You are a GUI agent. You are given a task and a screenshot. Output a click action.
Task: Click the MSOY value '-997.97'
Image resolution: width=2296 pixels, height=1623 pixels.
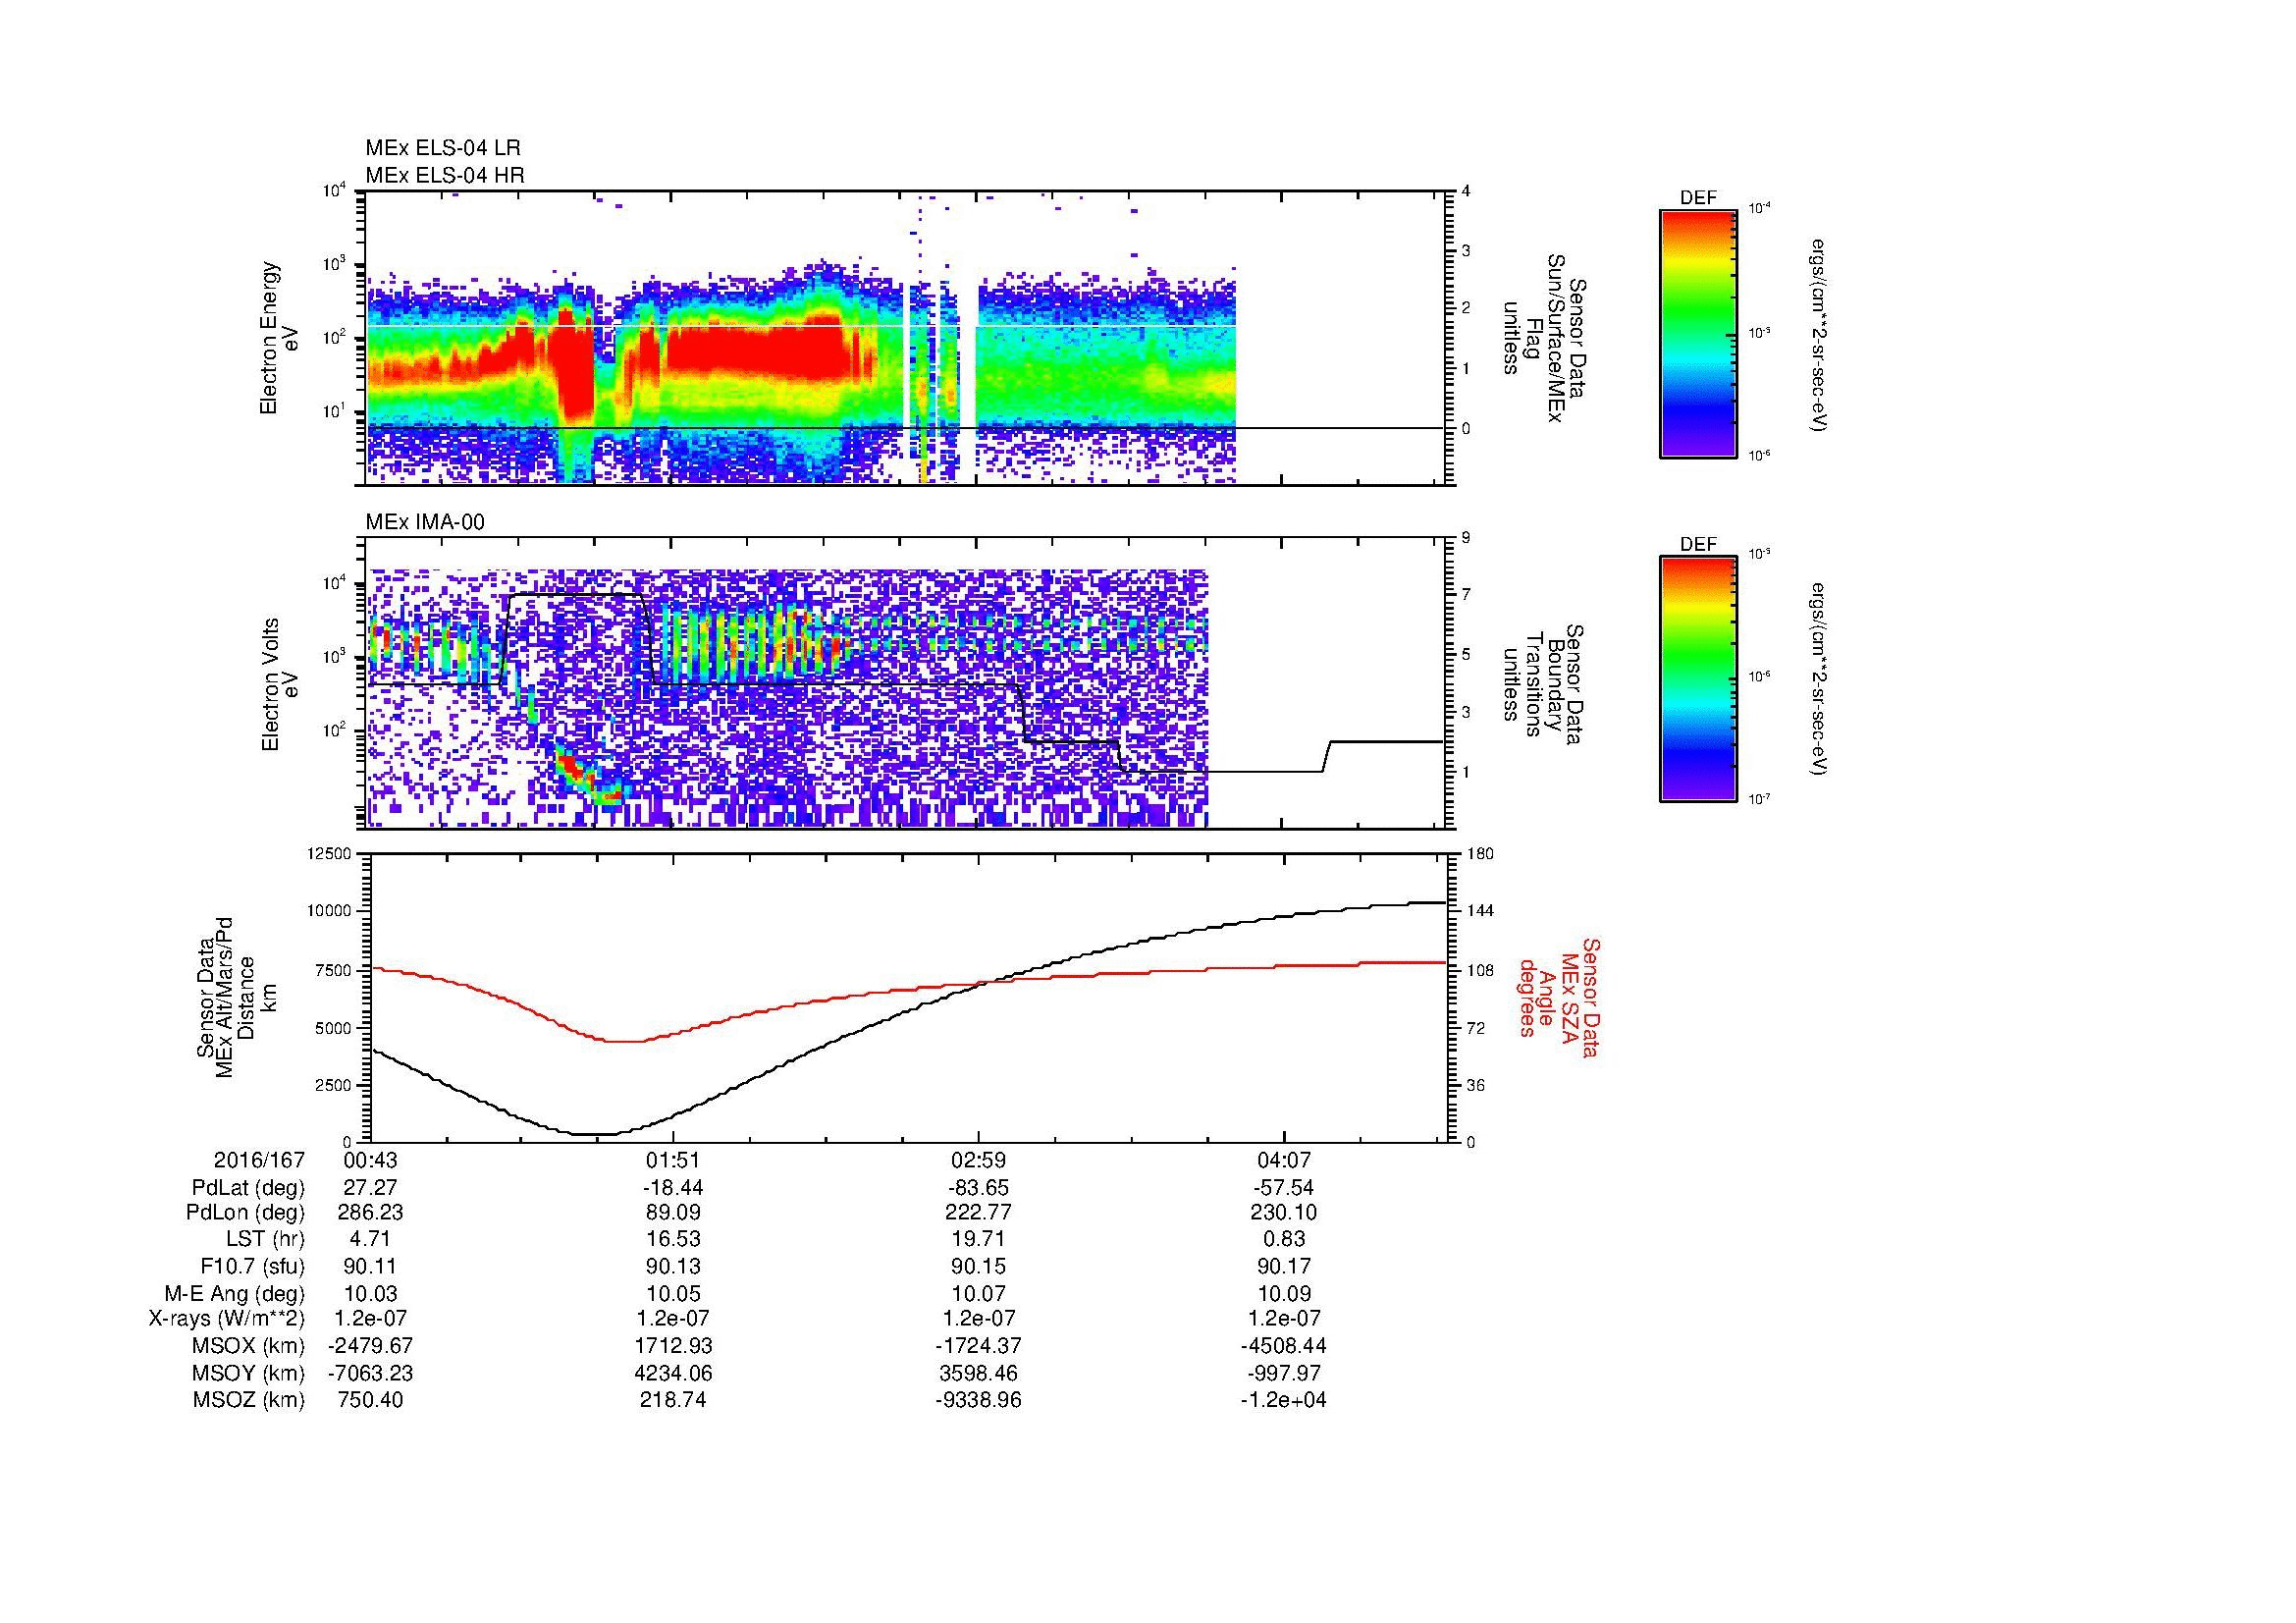tap(1283, 1373)
